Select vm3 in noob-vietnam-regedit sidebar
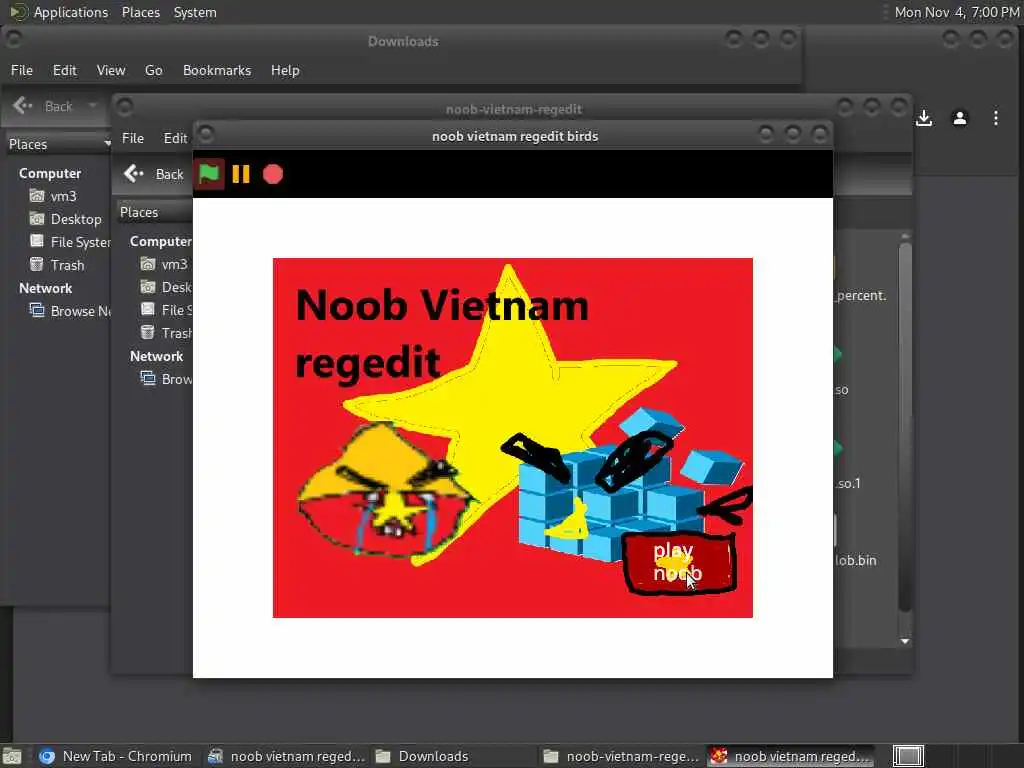 click(x=165, y=264)
